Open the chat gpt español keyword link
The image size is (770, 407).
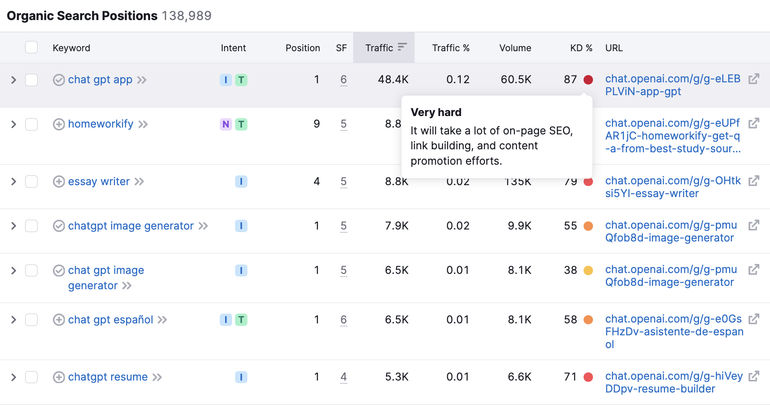tap(110, 320)
